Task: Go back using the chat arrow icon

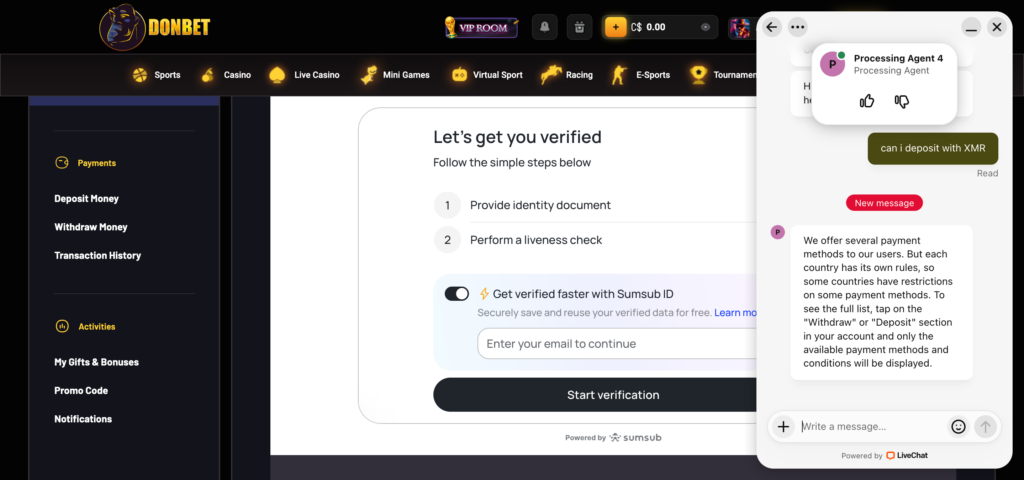Action: 772,27
